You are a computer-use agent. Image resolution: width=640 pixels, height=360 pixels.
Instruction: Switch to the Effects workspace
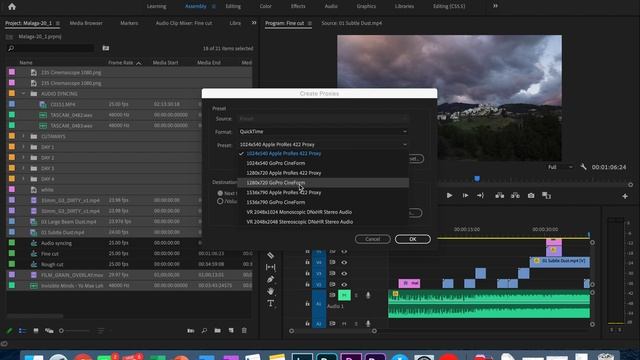click(x=298, y=6)
